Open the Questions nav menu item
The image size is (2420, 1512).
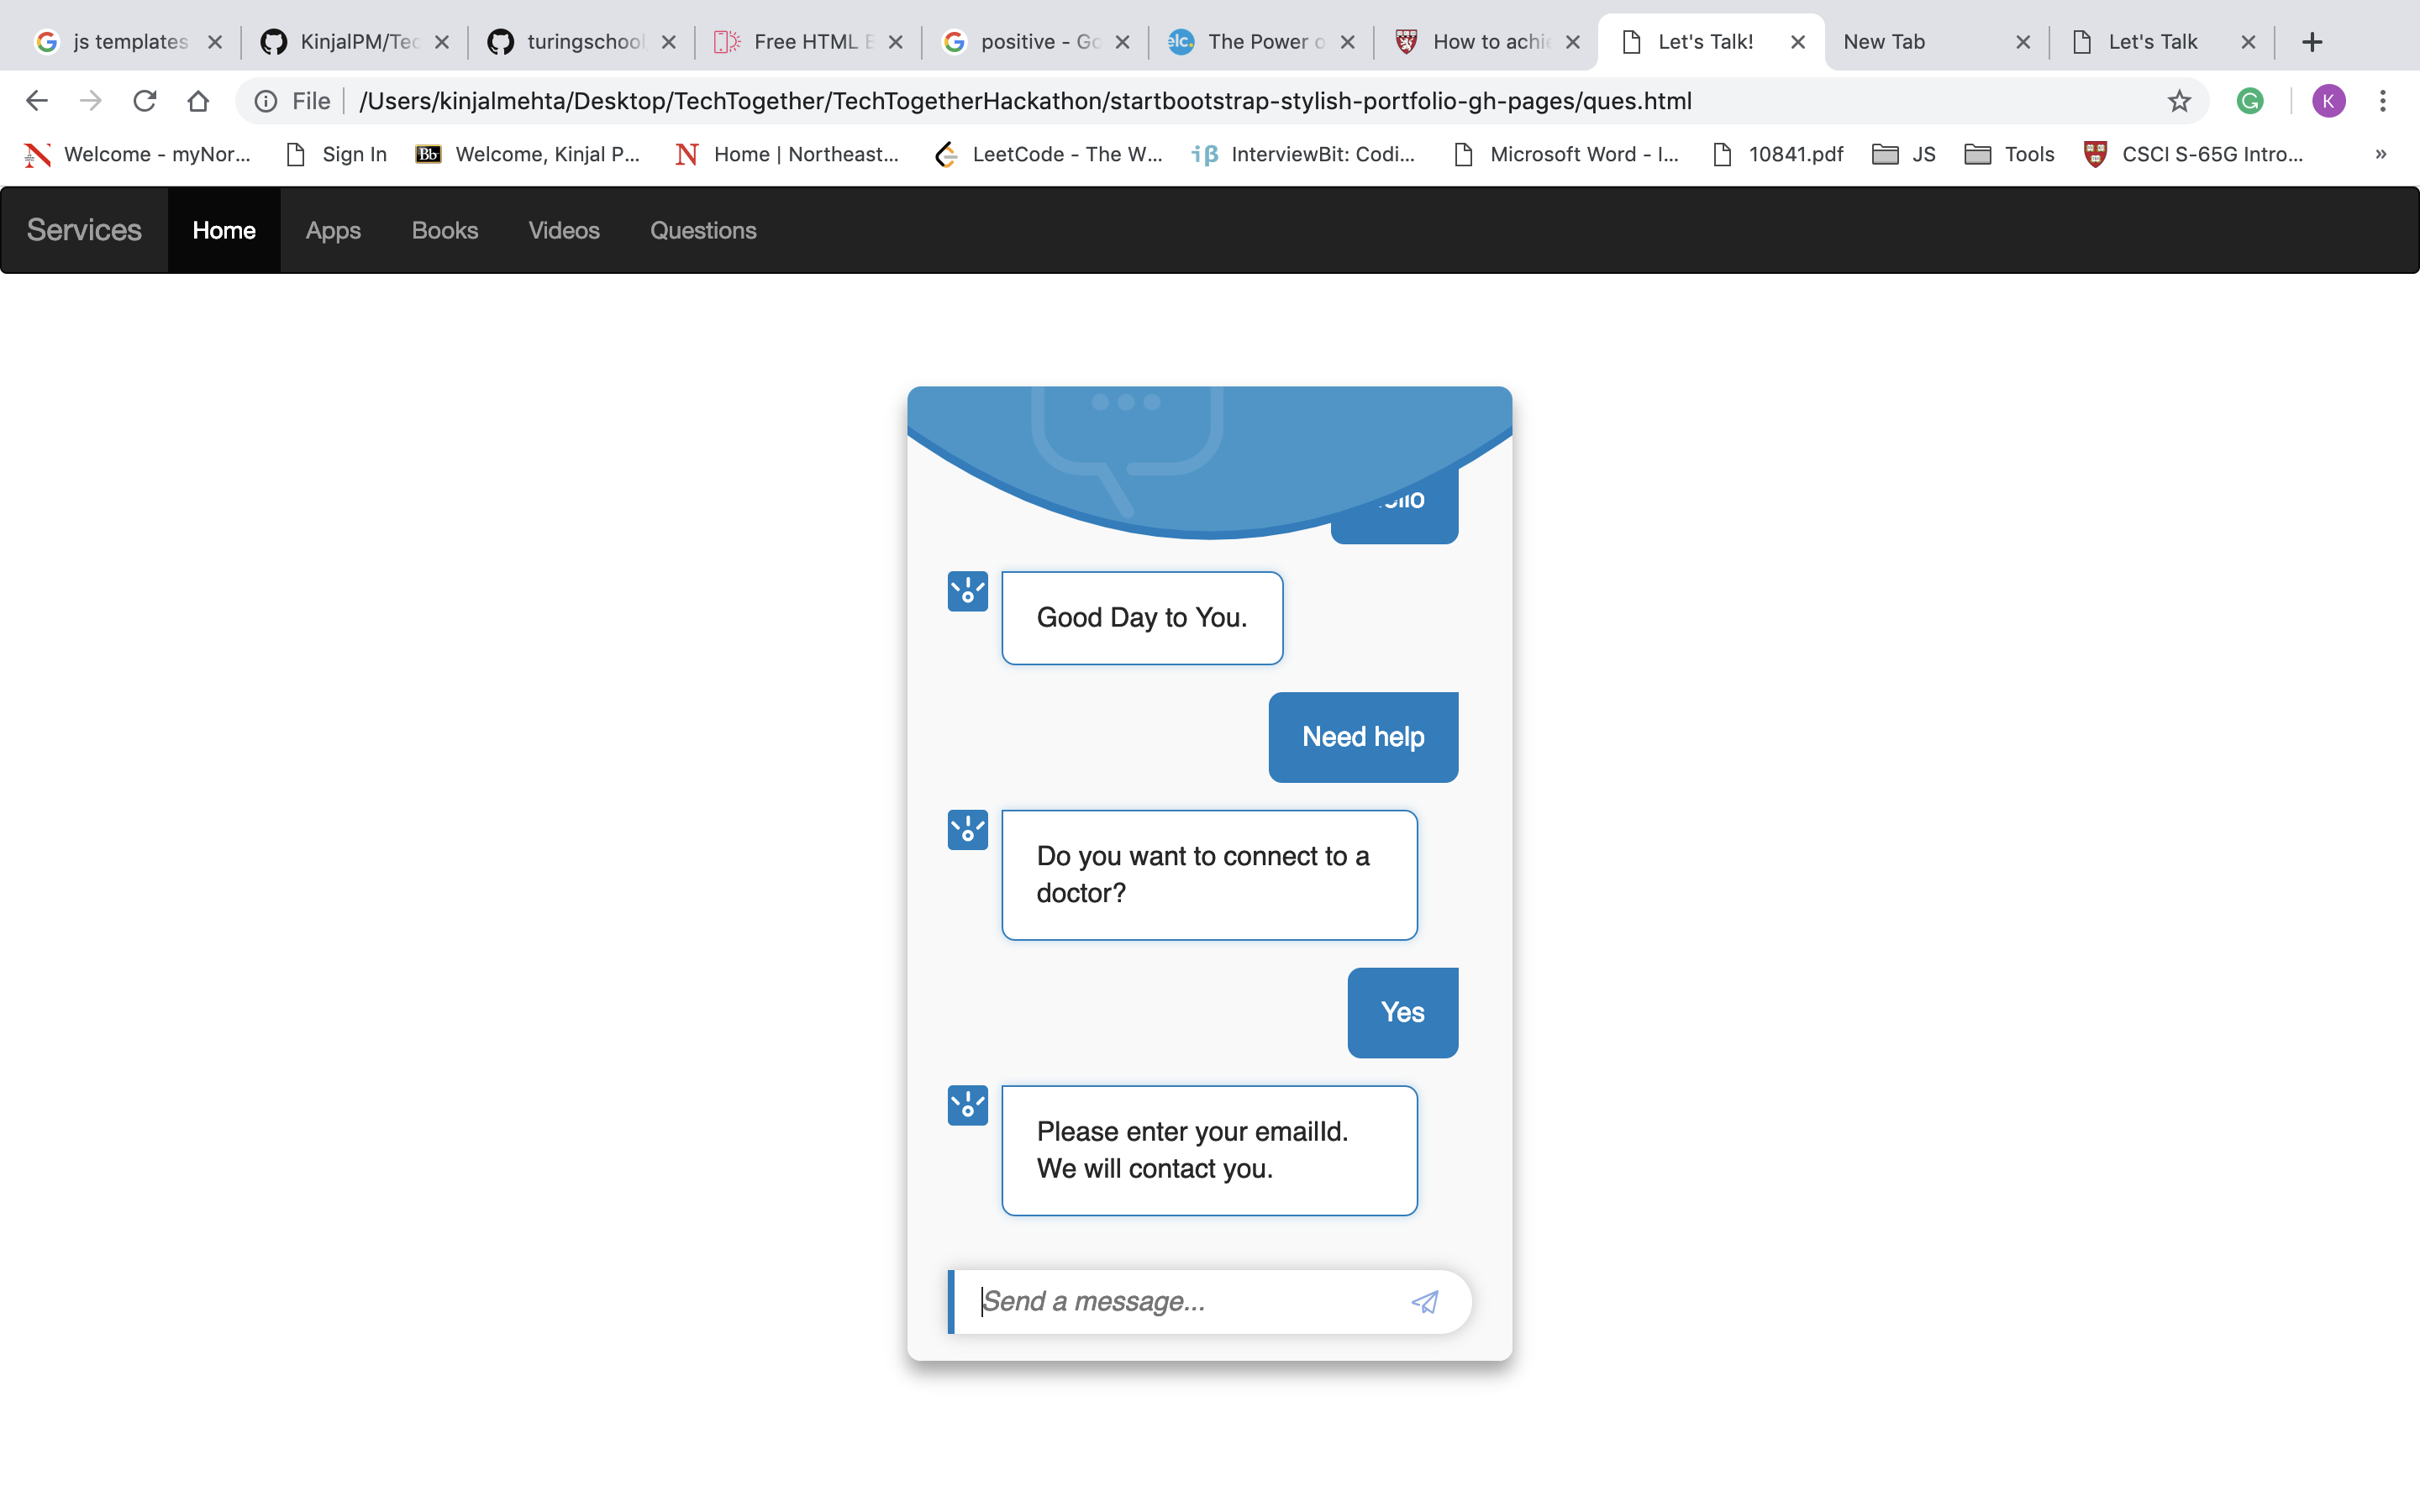point(703,230)
